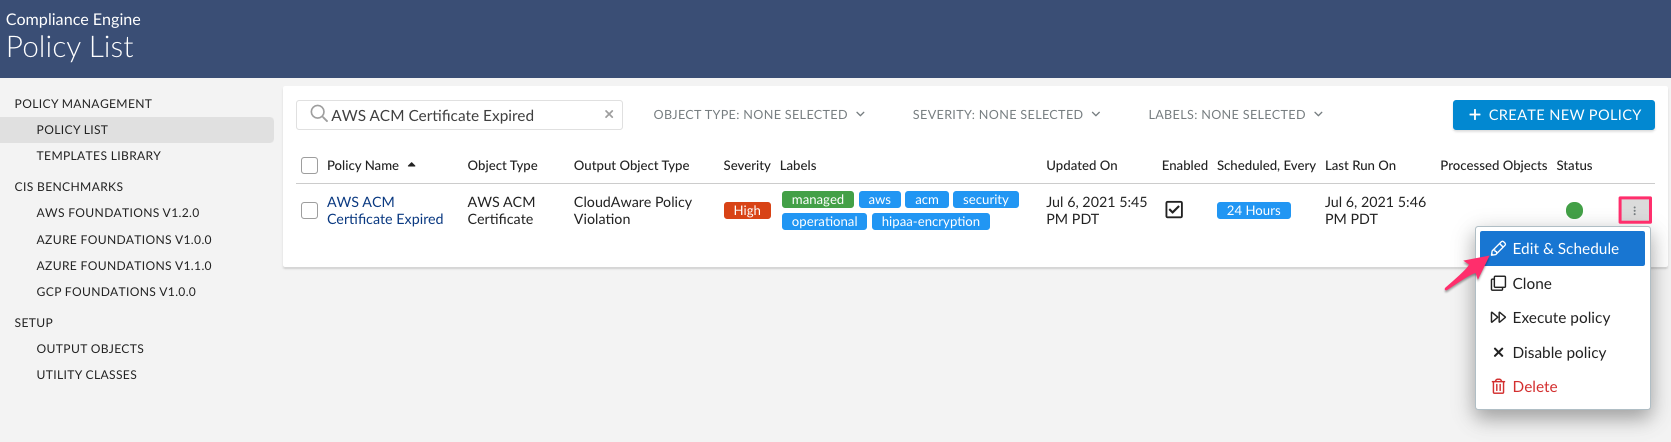
Task: Click the green status indicator dot
Action: pos(1574,210)
